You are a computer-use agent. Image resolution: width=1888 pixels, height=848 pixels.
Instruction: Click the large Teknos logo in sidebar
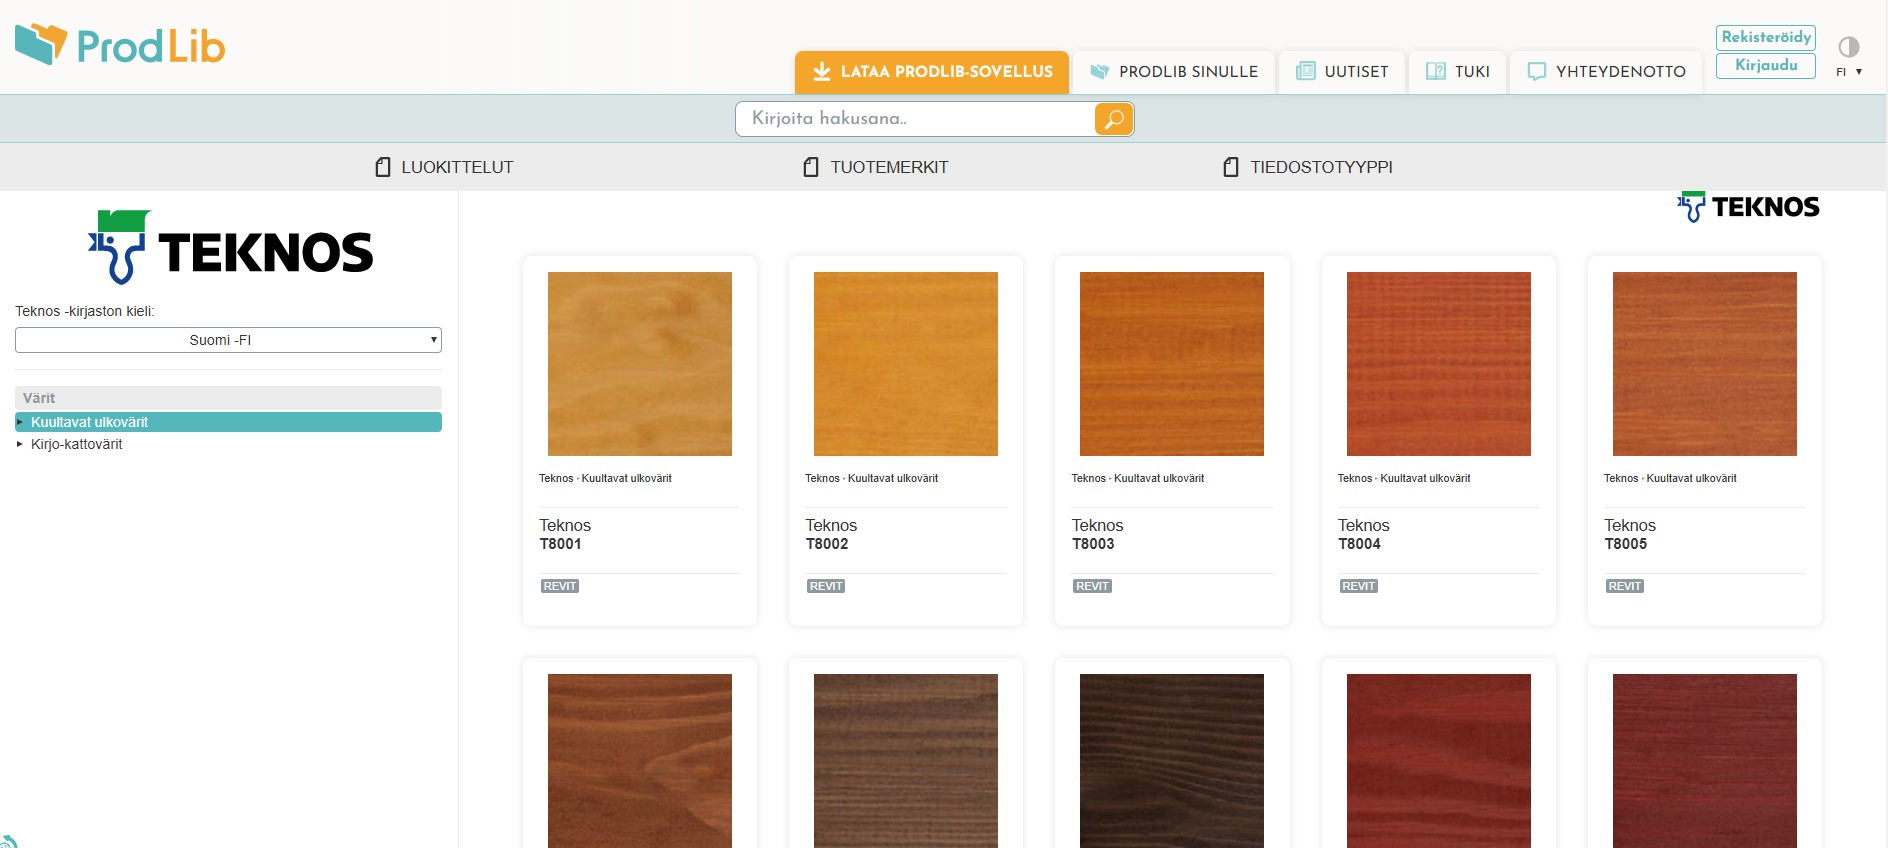pyautogui.click(x=230, y=247)
